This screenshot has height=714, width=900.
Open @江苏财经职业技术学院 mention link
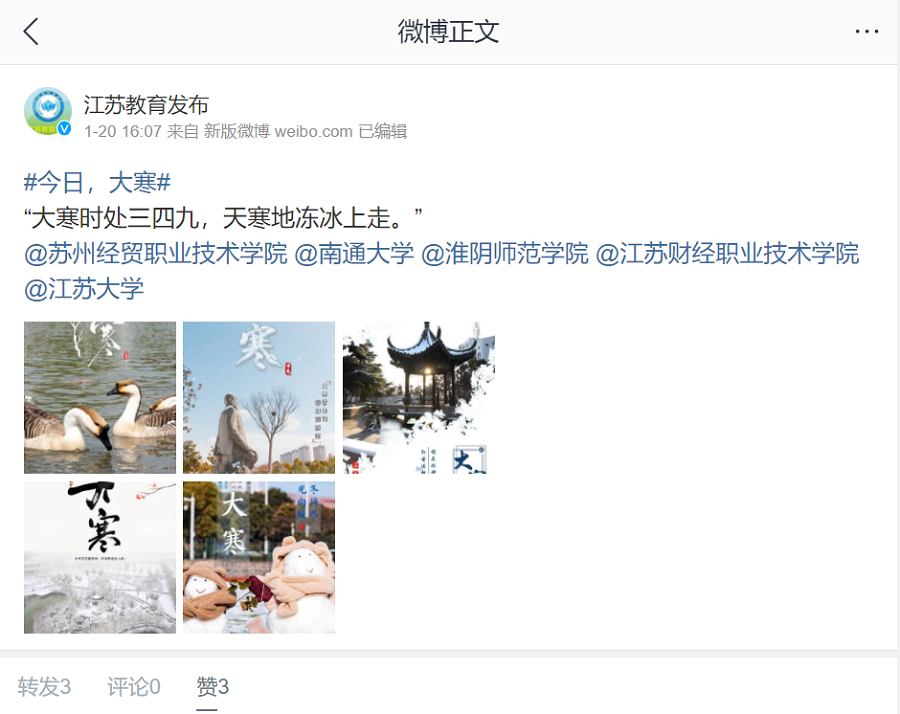pyautogui.click(x=727, y=253)
